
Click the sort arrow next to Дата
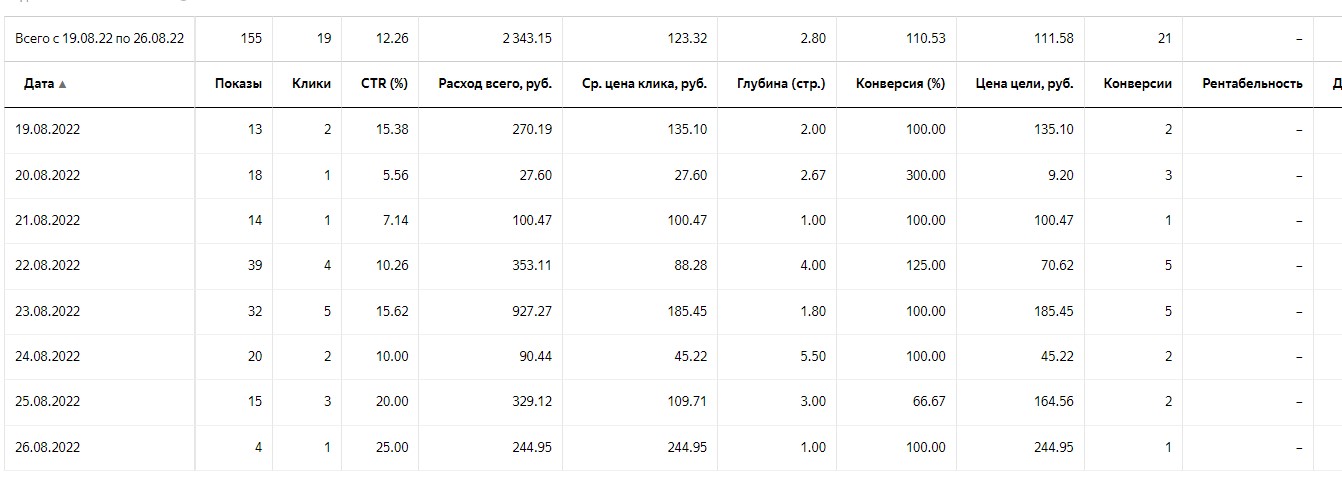(x=63, y=85)
